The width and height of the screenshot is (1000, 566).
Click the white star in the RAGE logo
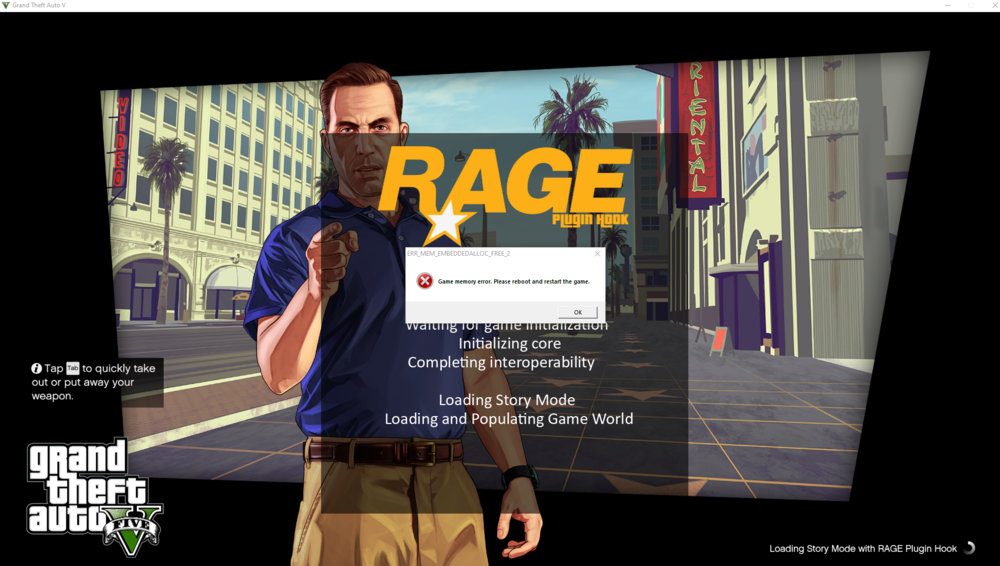446,223
